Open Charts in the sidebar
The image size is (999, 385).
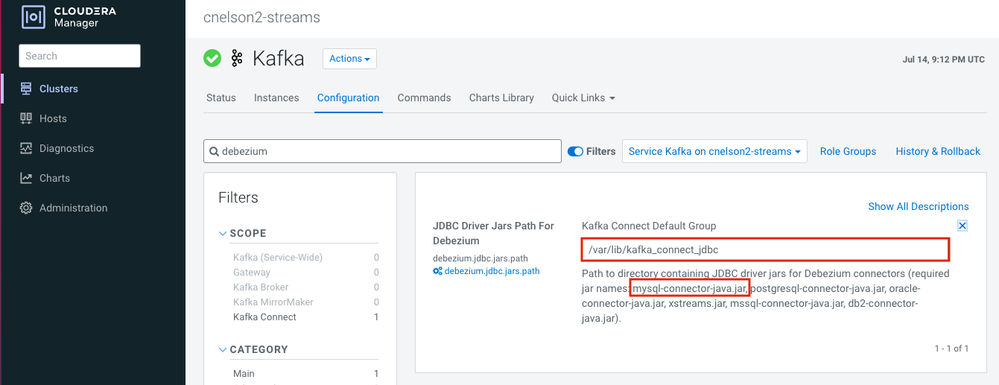55,178
